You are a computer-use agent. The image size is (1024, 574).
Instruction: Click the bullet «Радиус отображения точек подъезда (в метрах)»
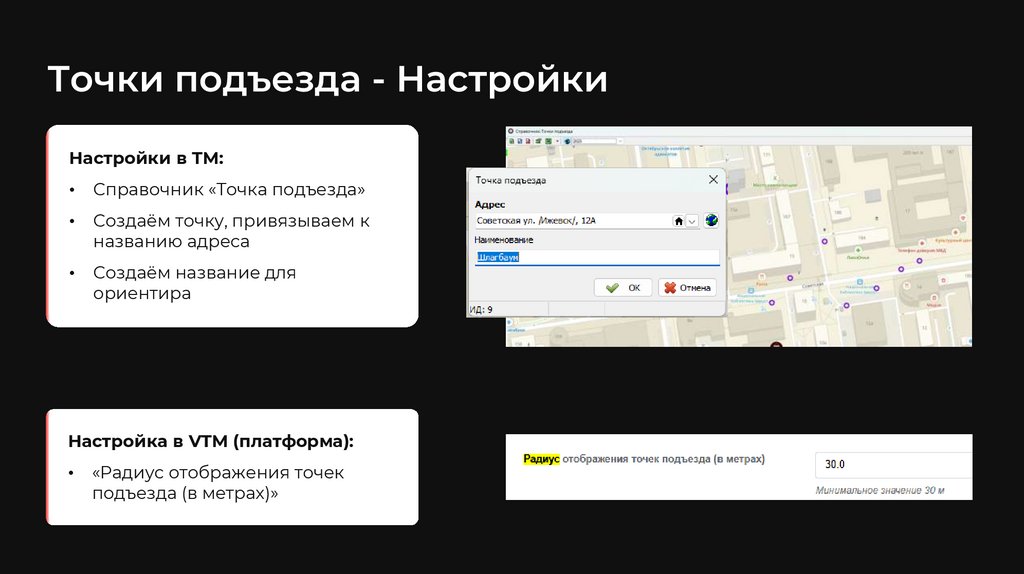218,483
